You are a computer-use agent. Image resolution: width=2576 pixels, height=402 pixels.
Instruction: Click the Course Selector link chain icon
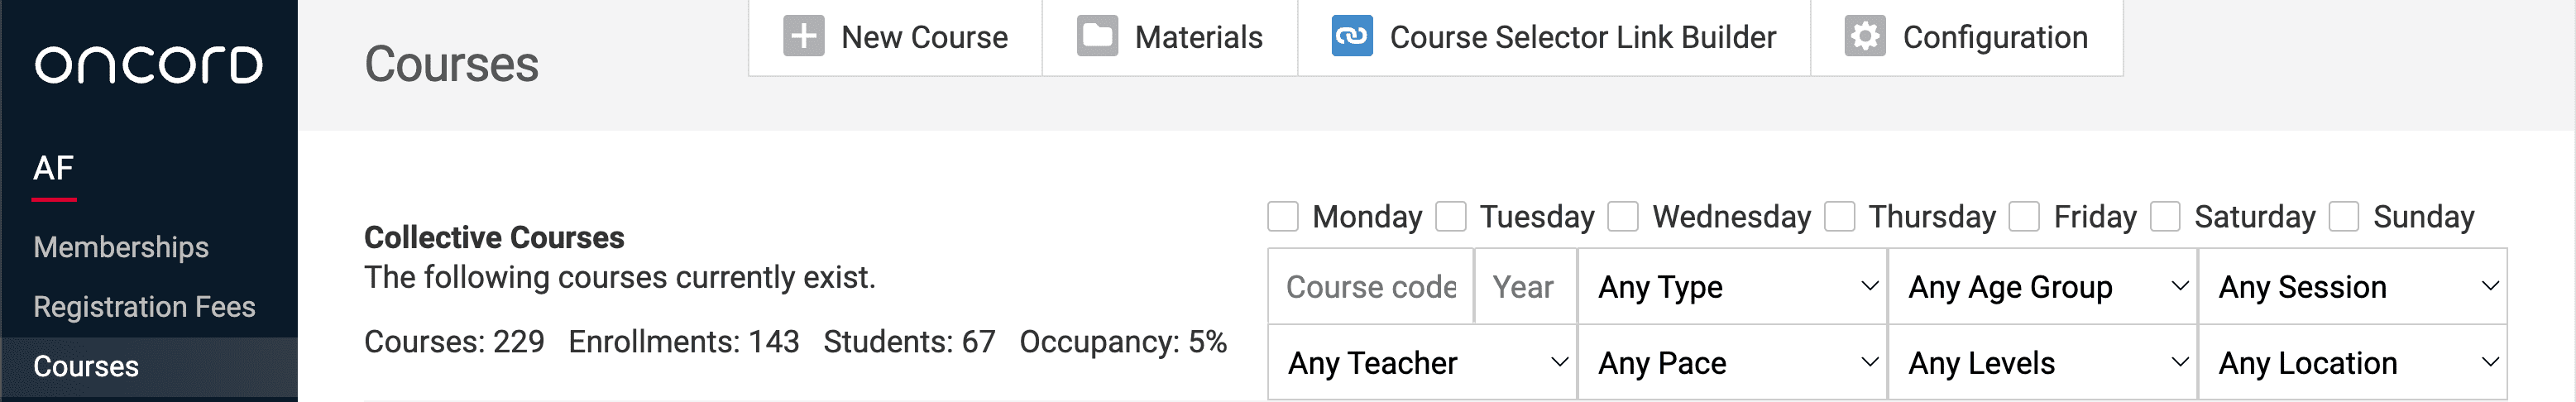point(1352,37)
